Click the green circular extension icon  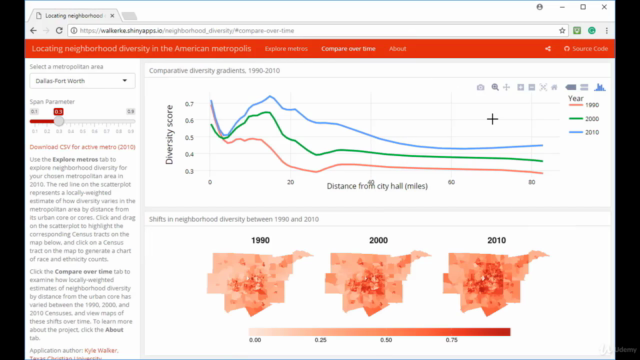(x=591, y=31)
